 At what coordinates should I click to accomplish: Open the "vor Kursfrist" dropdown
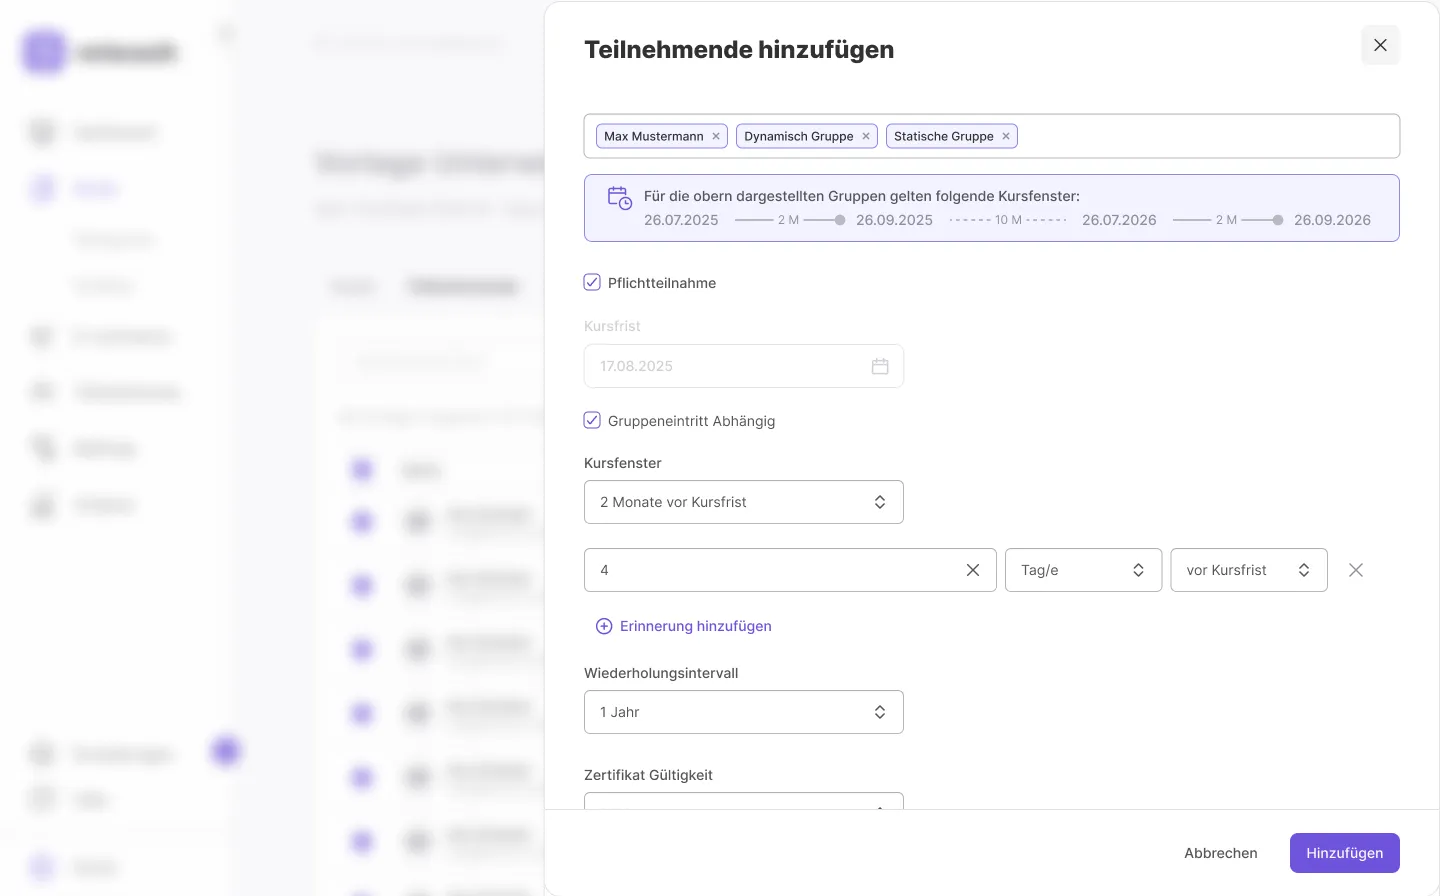1248,570
